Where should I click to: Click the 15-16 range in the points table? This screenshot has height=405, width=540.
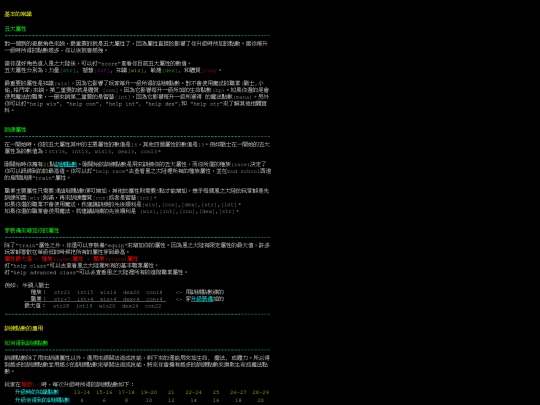(x=104, y=392)
